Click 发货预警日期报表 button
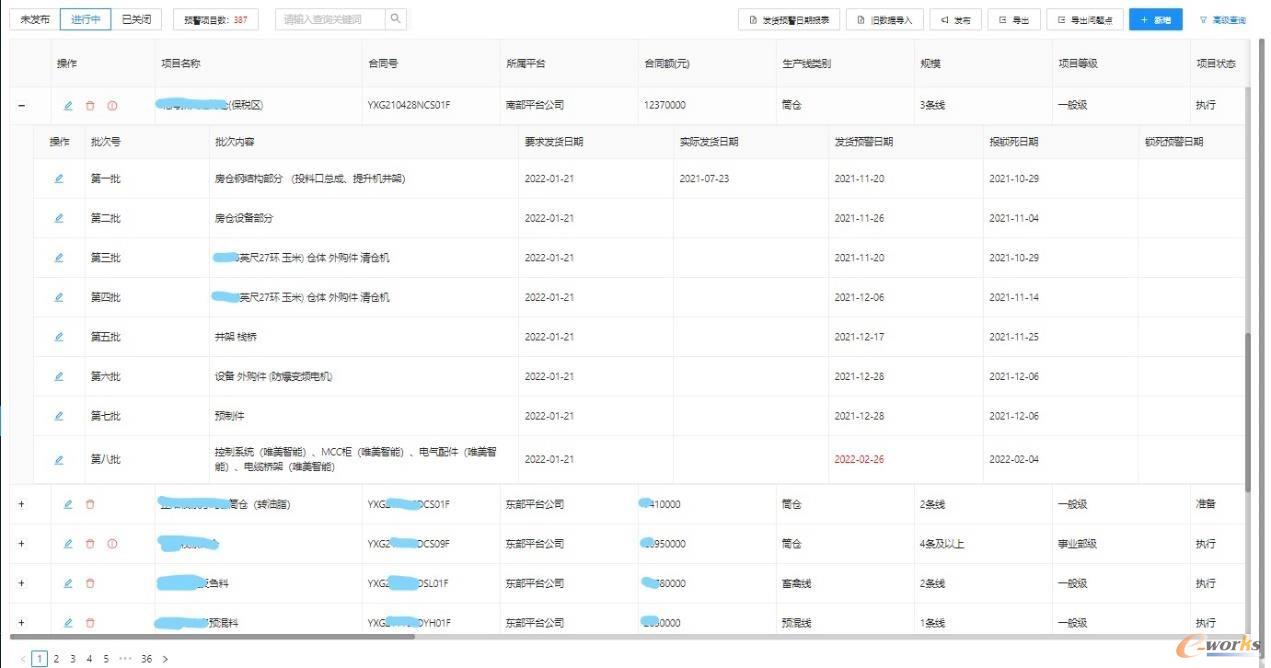This screenshot has height=668, width=1271. 789,20
